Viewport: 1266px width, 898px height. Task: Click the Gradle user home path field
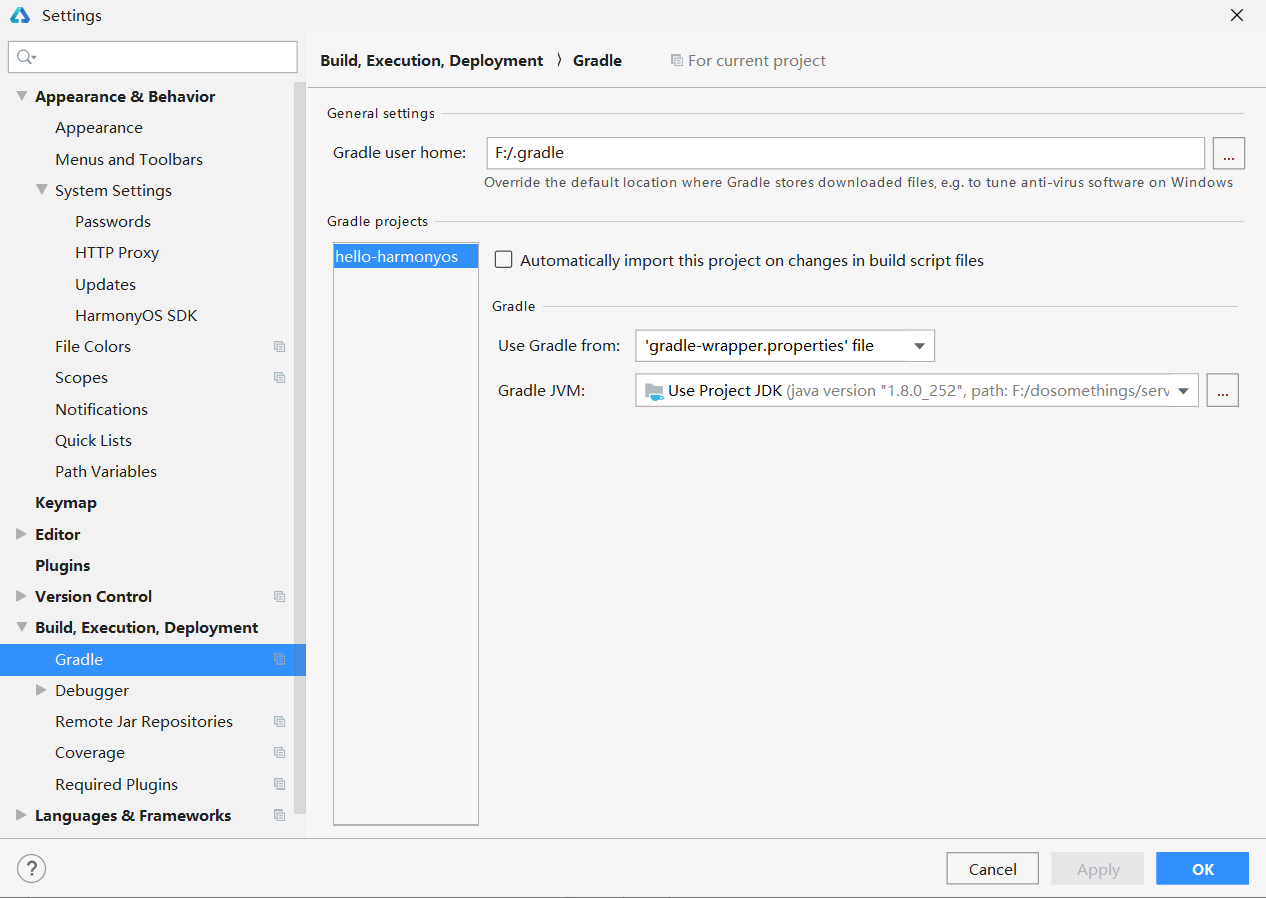click(844, 153)
